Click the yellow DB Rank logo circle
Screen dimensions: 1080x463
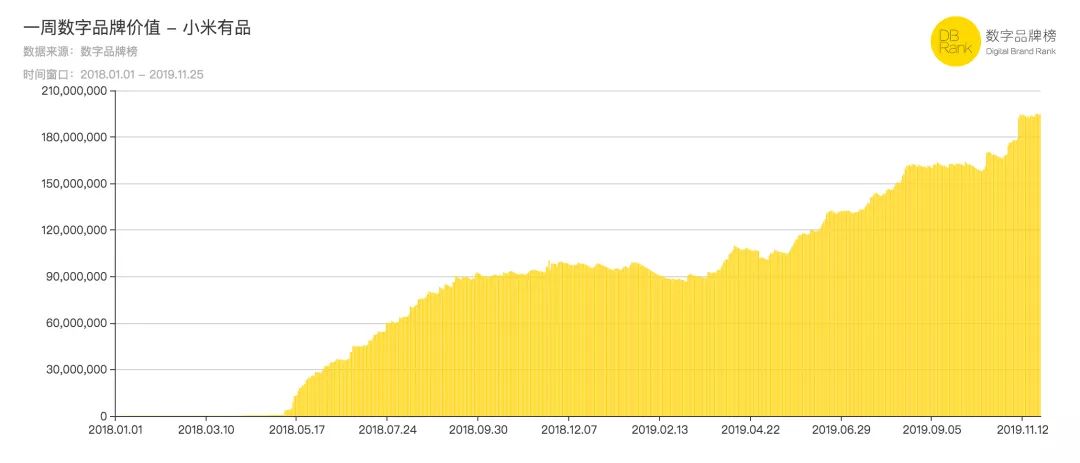coord(955,42)
